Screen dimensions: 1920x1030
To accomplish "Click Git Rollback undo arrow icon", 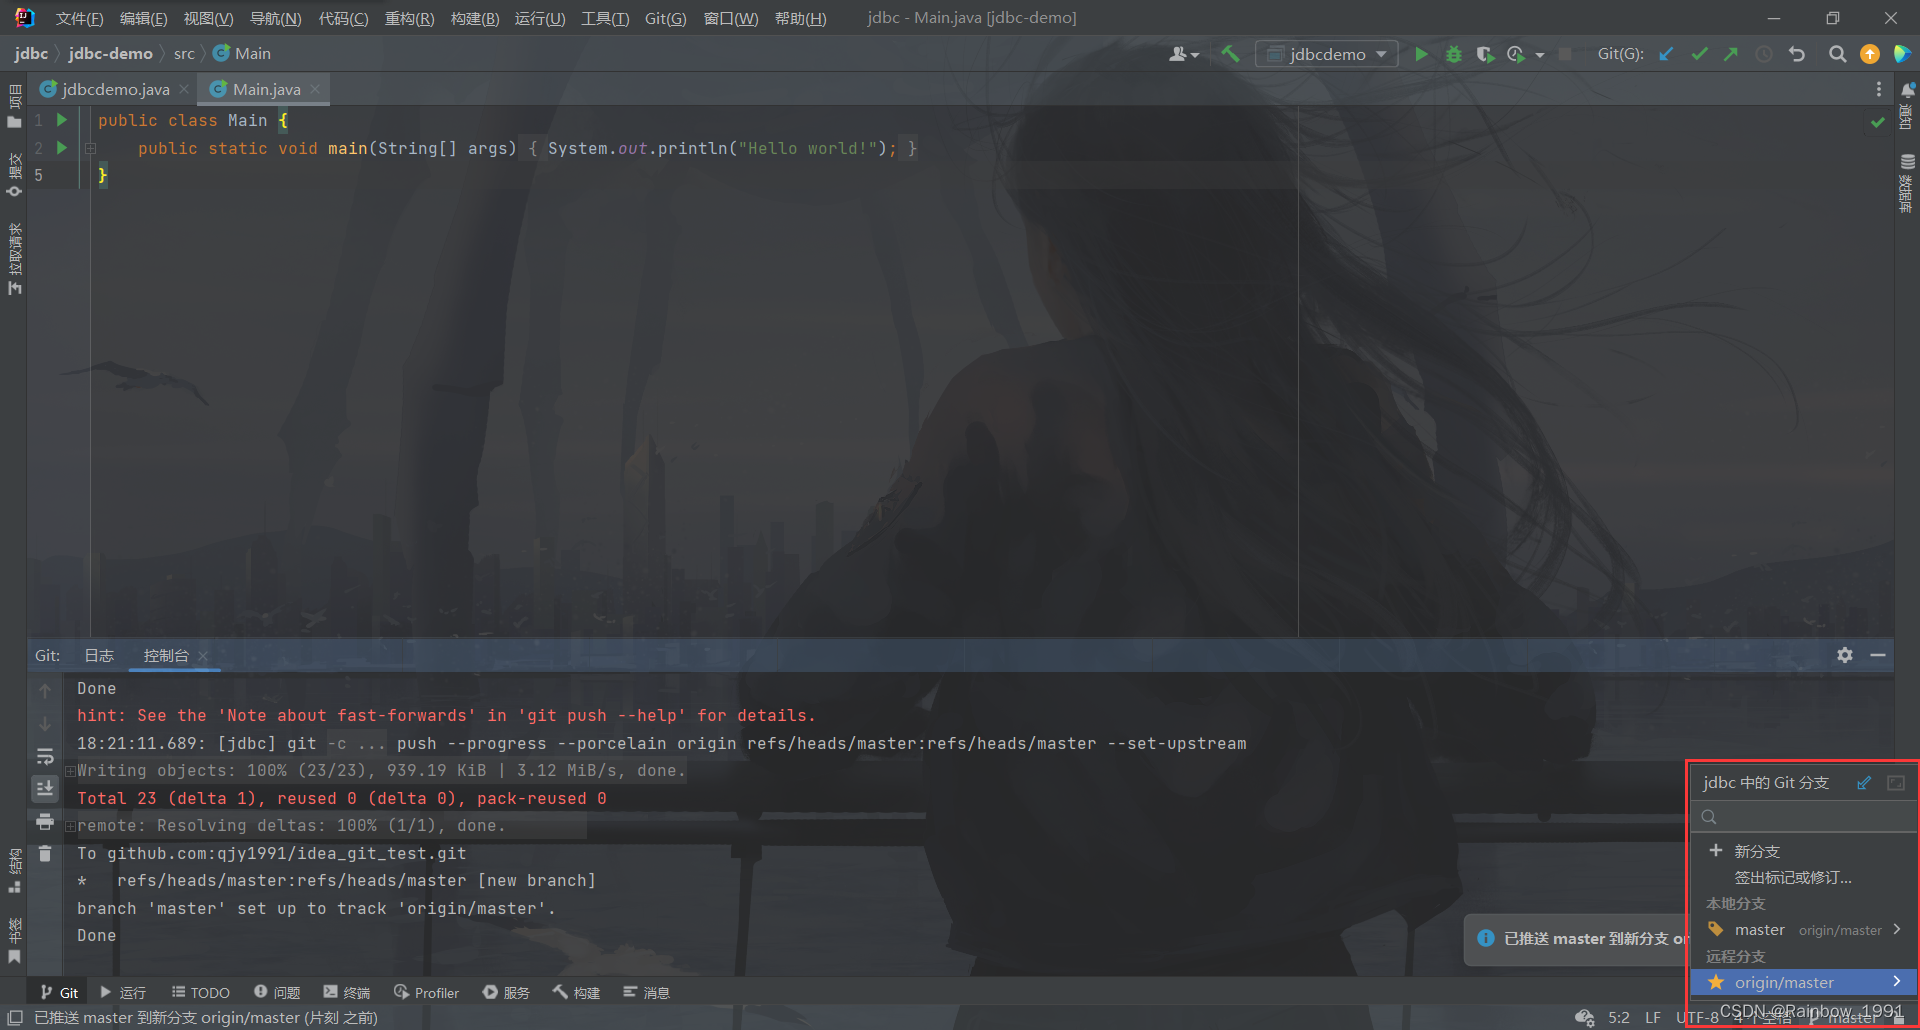I will (x=1797, y=54).
